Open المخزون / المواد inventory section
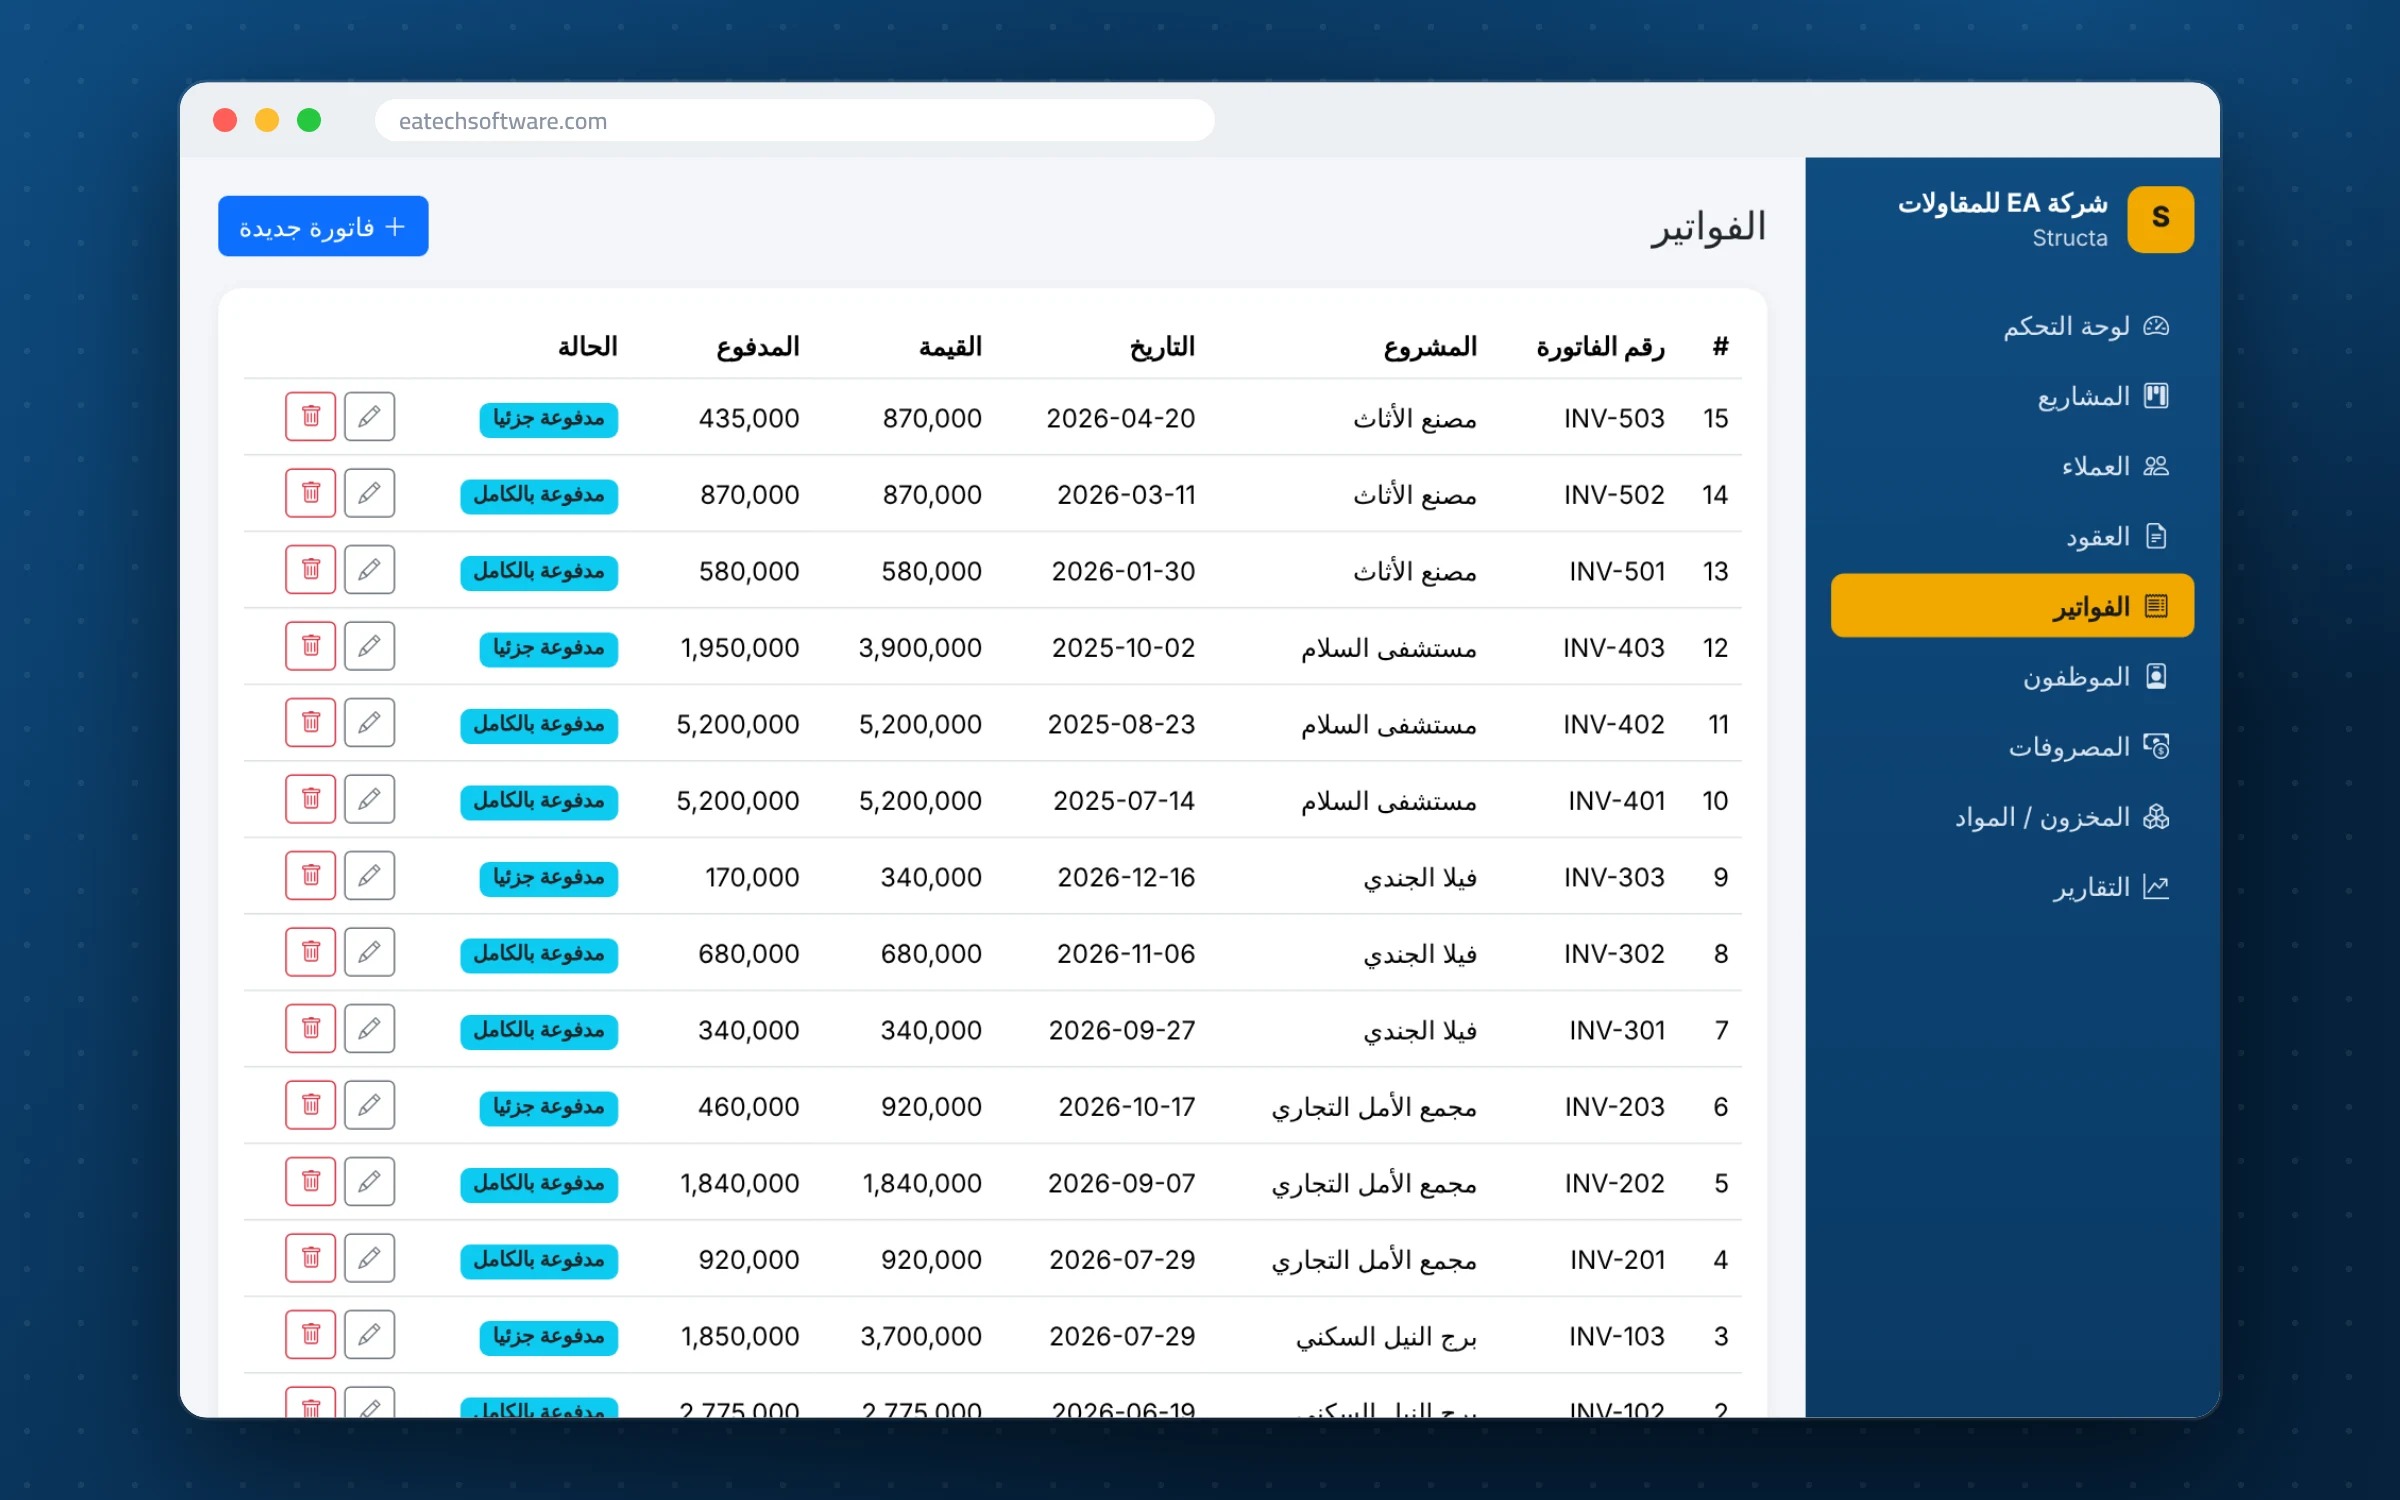The height and width of the screenshot is (1500, 2400). click(x=2012, y=817)
